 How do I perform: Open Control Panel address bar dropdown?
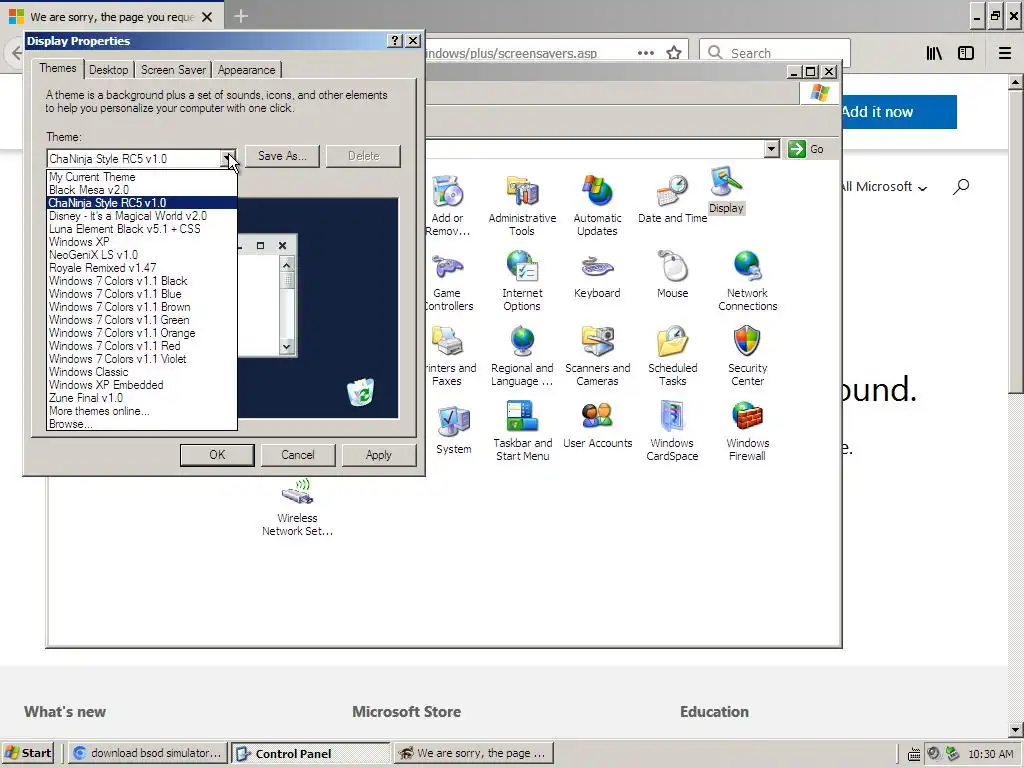tap(771, 149)
